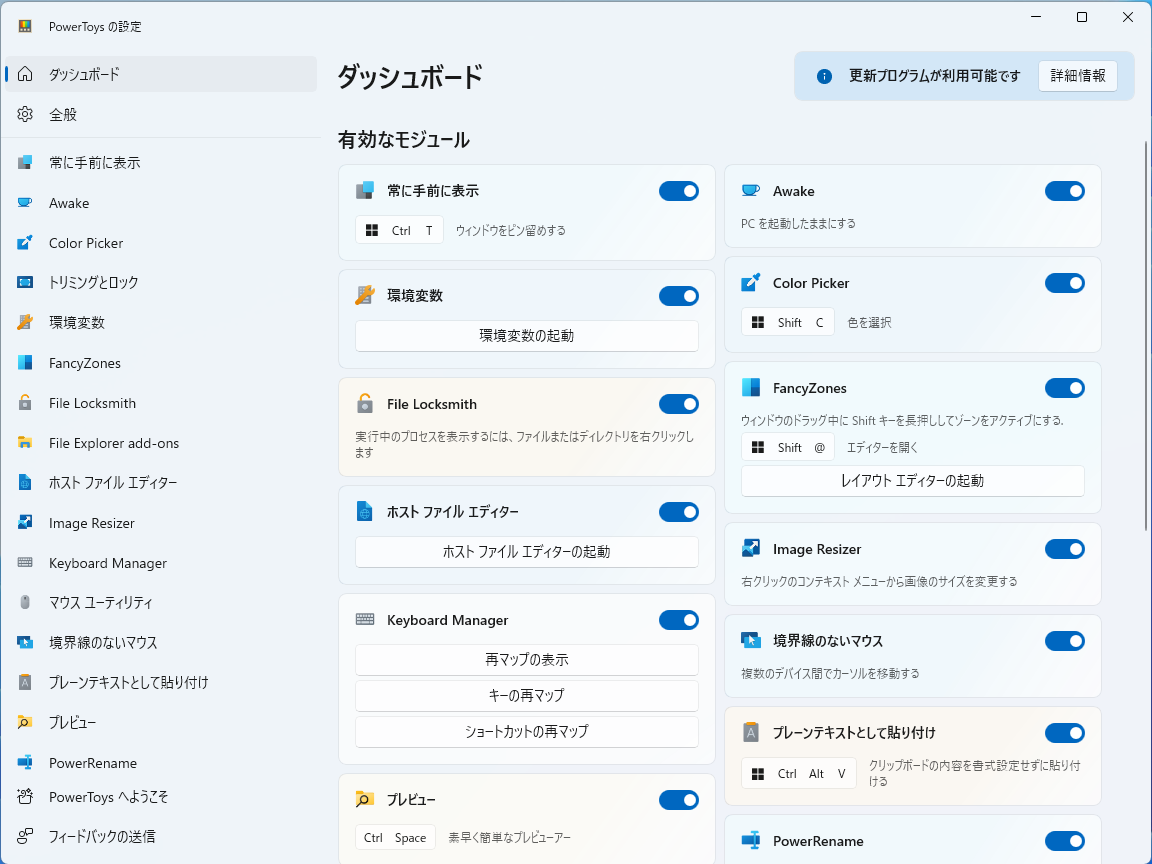The image size is (1152, 864).
Task: Click the Awake coffee cup icon
Action: pos(24,203)
